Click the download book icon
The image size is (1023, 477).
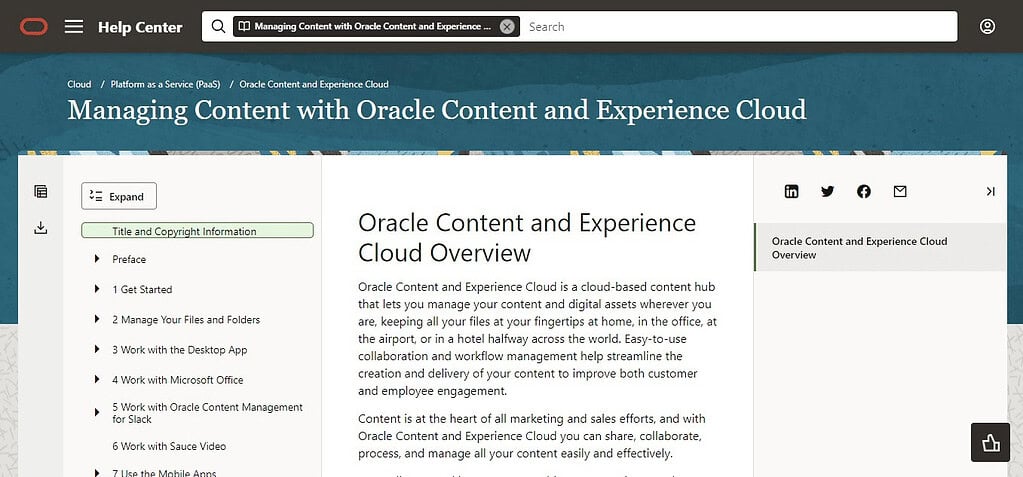click(x=41, y=228)
